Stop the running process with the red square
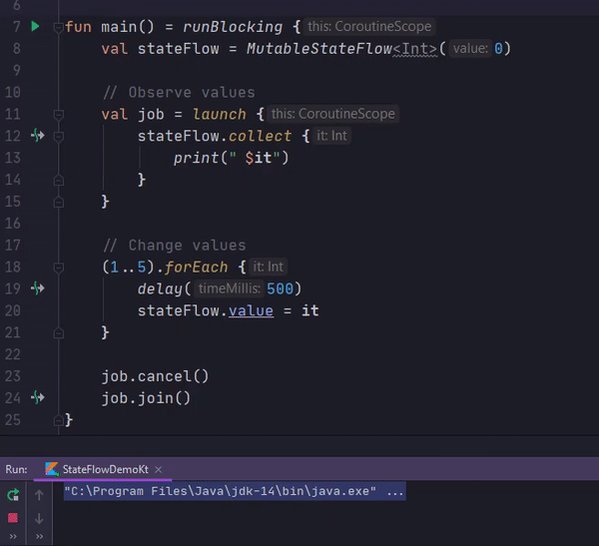Viewport: 599px width, 546px height. click(13, 518)
